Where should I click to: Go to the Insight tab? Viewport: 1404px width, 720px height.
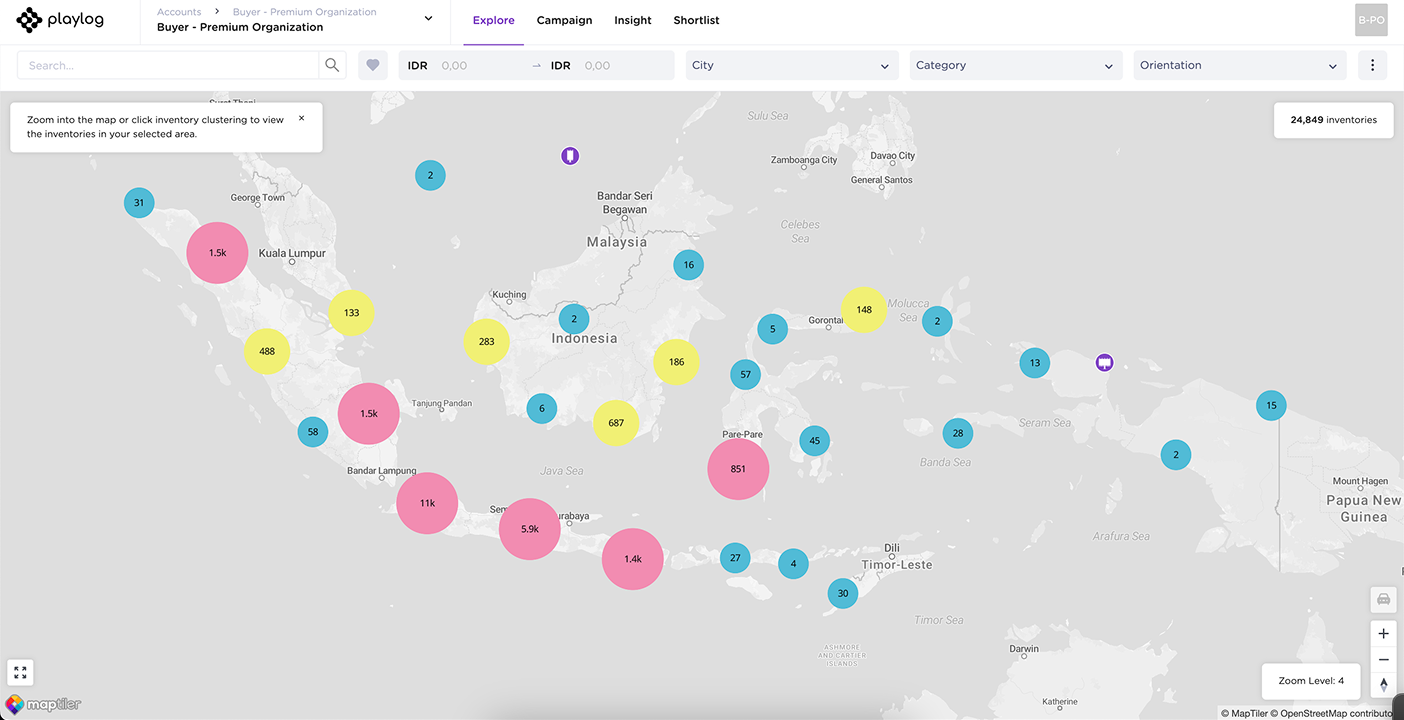[x=633, y=20]
